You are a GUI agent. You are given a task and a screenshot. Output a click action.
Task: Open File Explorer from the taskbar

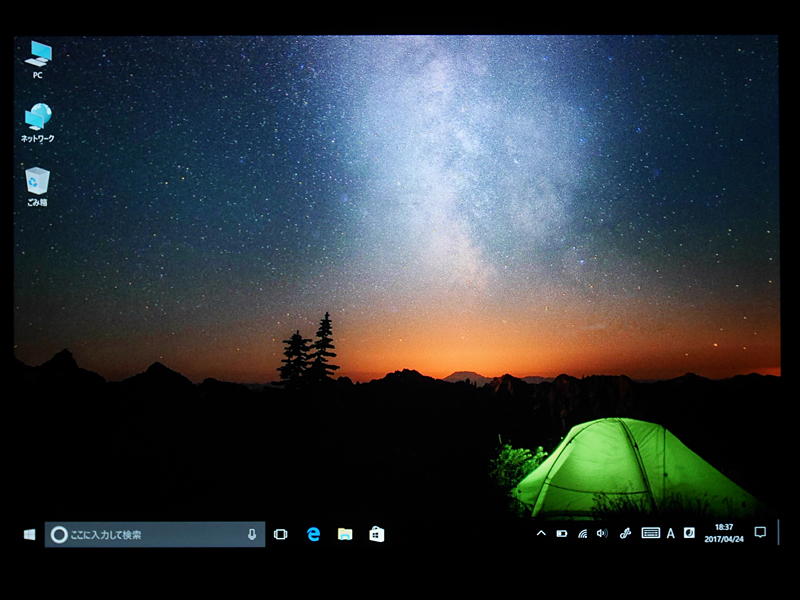point(345,534)
